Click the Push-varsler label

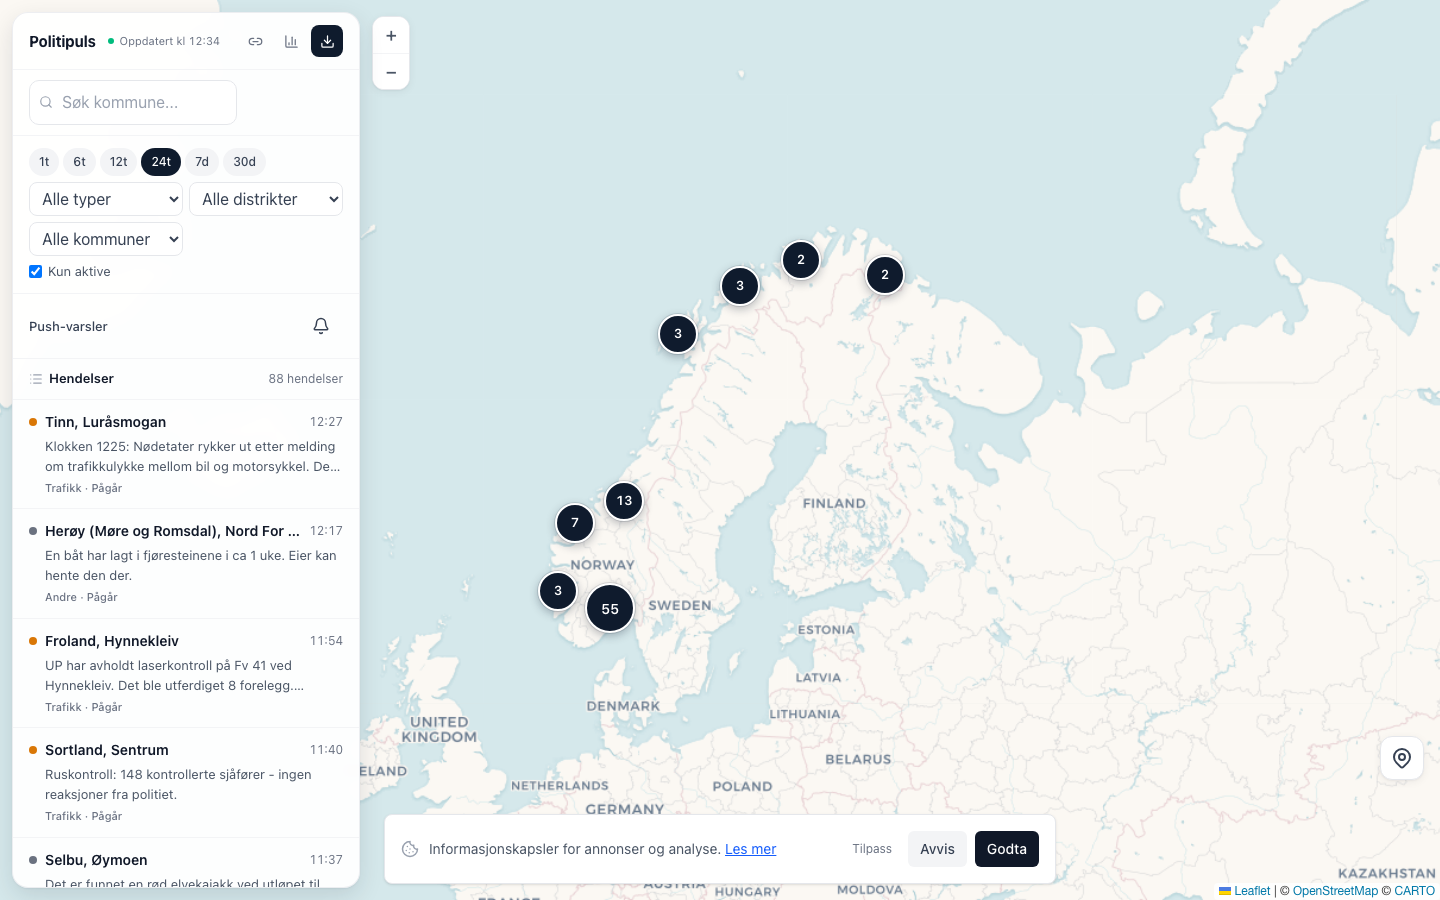68,327
